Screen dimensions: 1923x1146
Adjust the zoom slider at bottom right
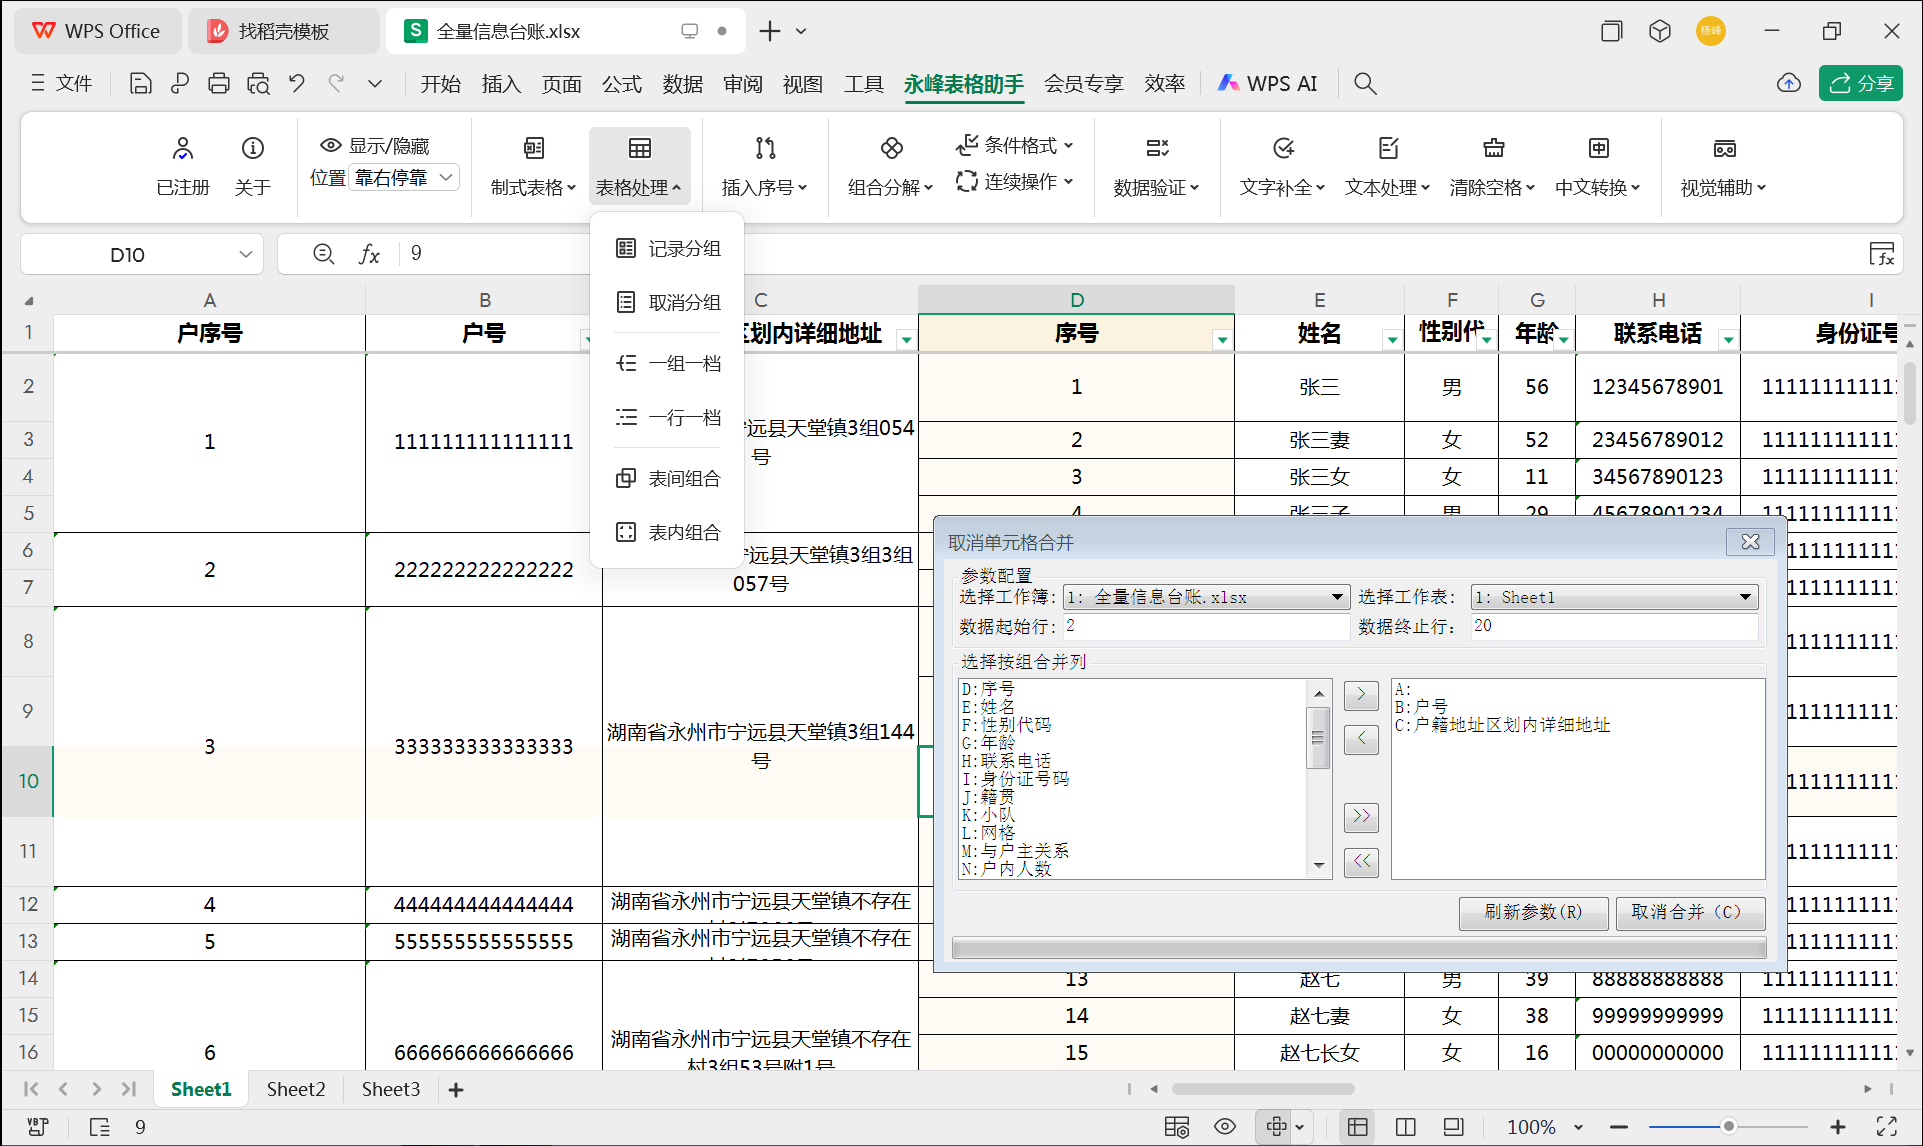click(x=1730, y=1126)
